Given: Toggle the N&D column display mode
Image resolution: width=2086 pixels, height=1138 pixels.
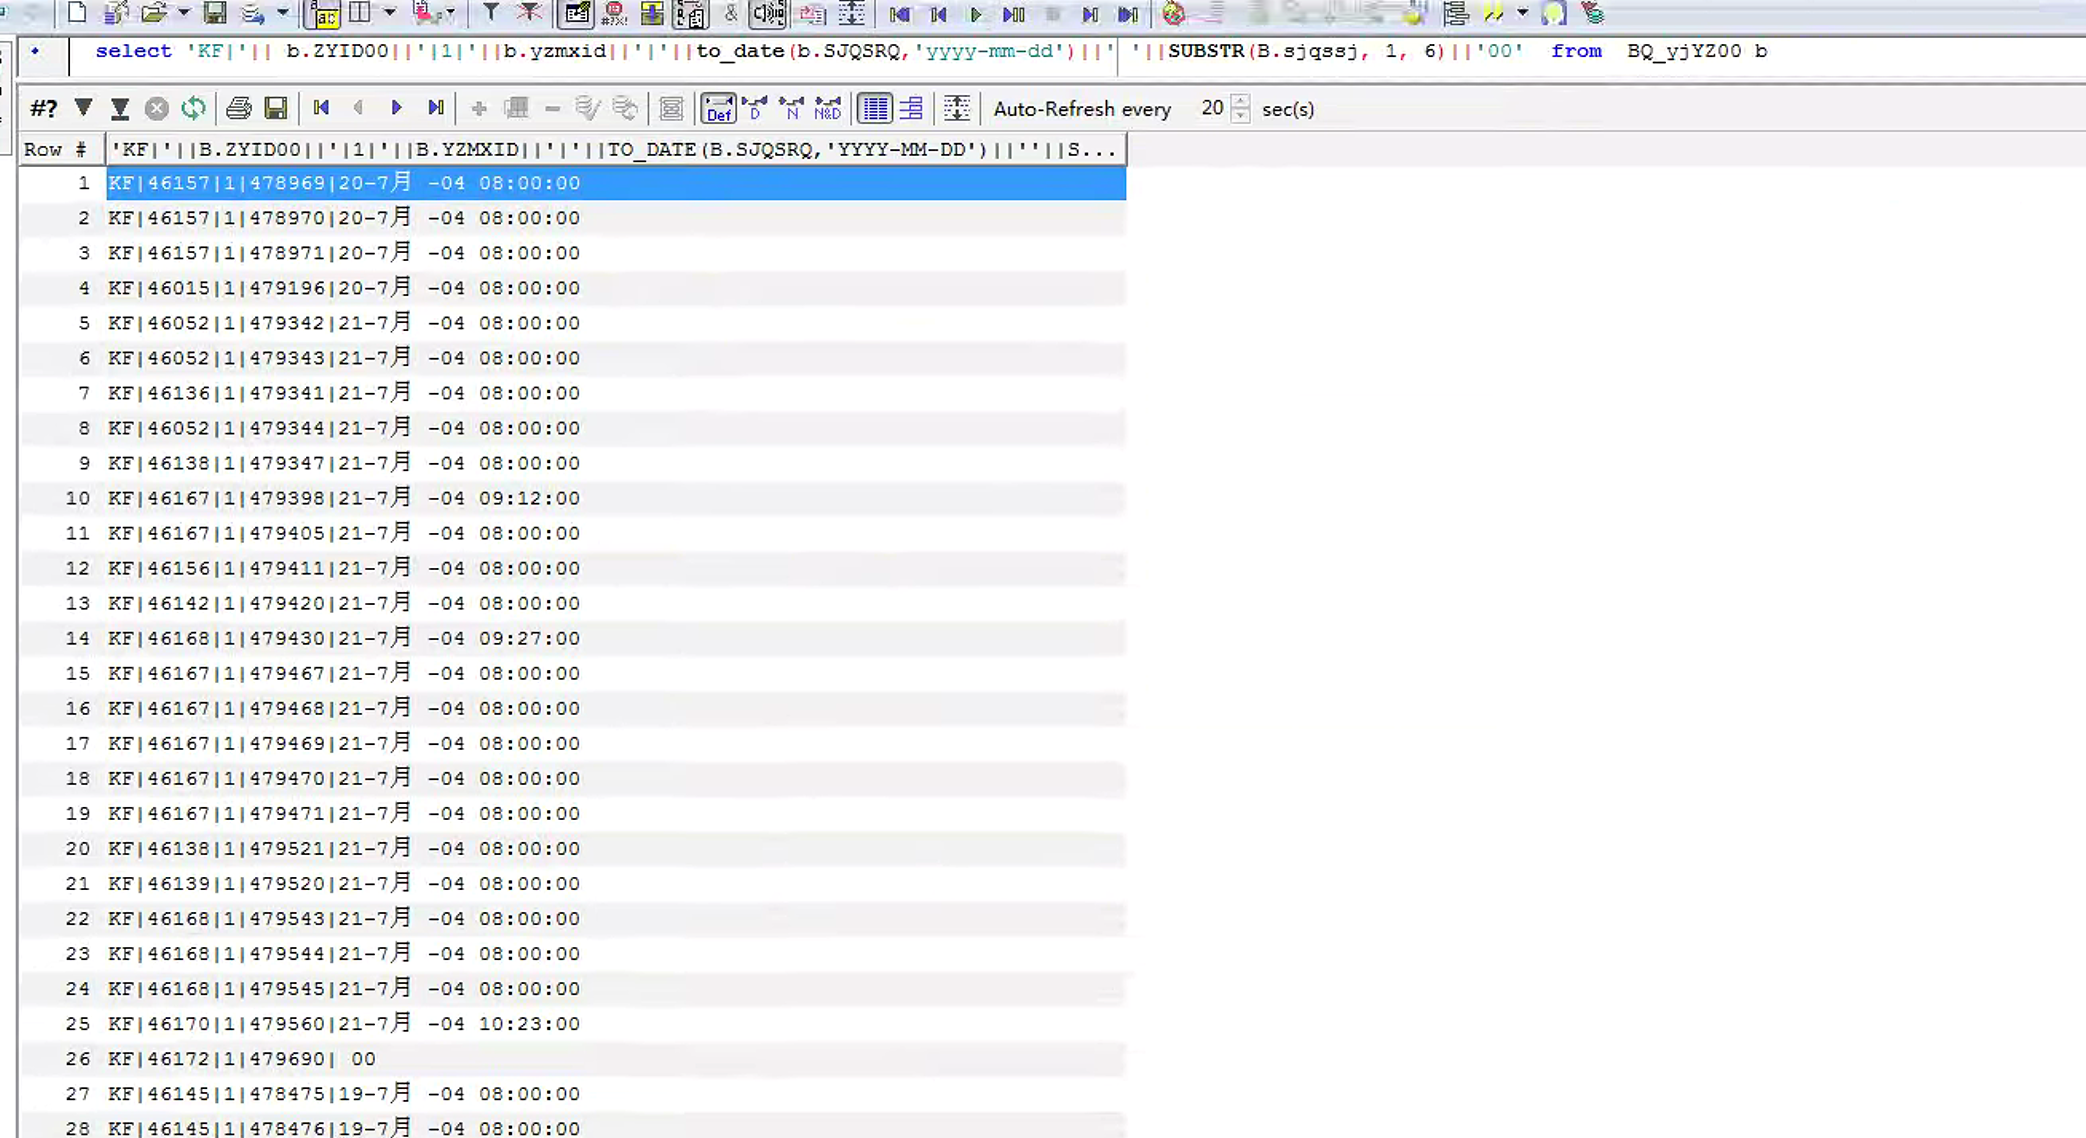Looking at the screenshot, I should pyautogui.click(x=828, y=108).
